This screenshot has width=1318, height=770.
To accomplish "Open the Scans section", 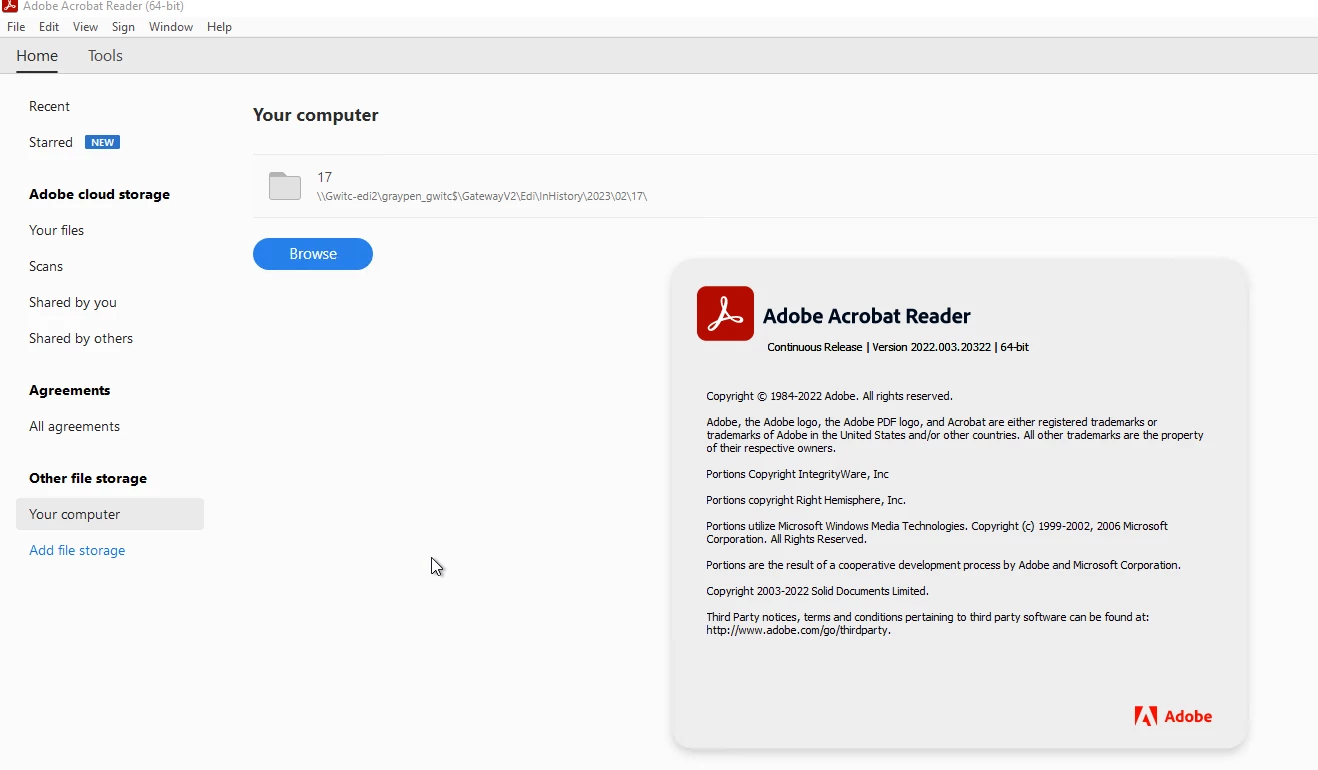I will (46, 266).
